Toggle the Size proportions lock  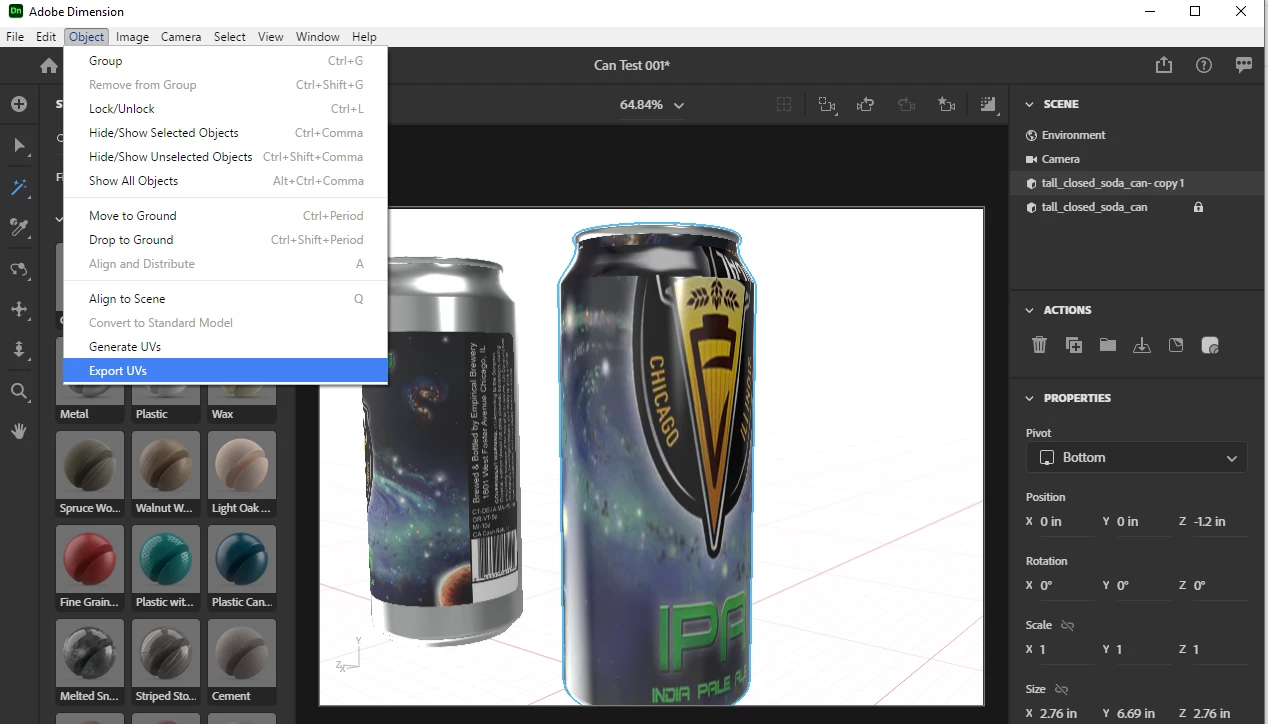1061,689
